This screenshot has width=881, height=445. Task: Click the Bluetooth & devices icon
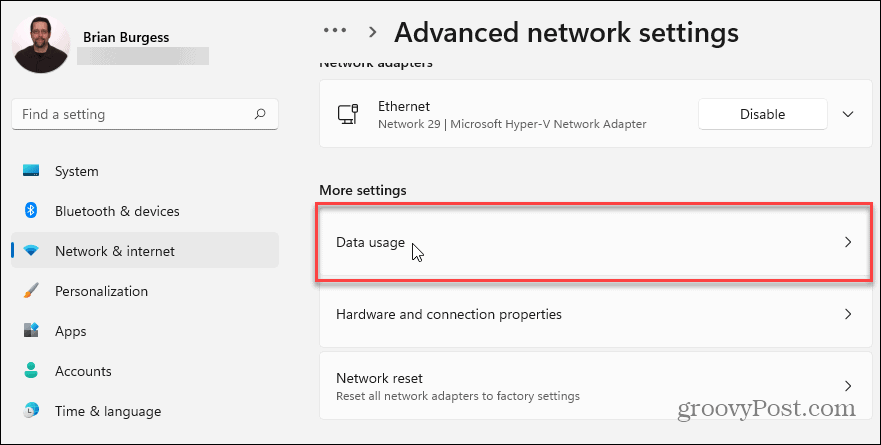tap(31, 211)
